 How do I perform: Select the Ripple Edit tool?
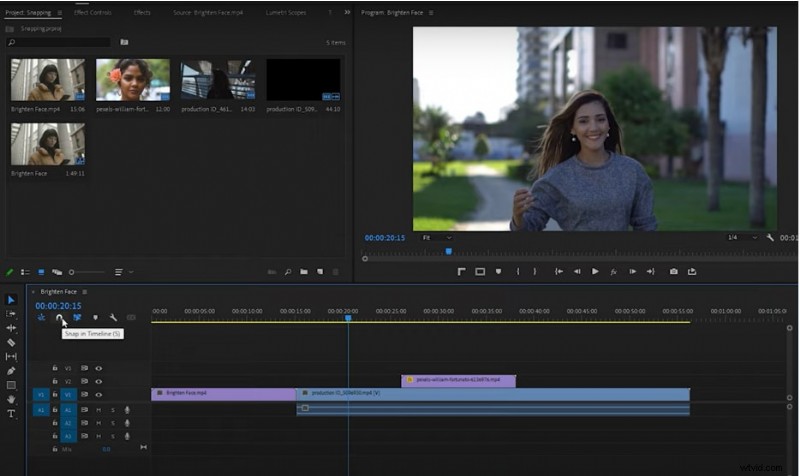(x=11, y=328)
